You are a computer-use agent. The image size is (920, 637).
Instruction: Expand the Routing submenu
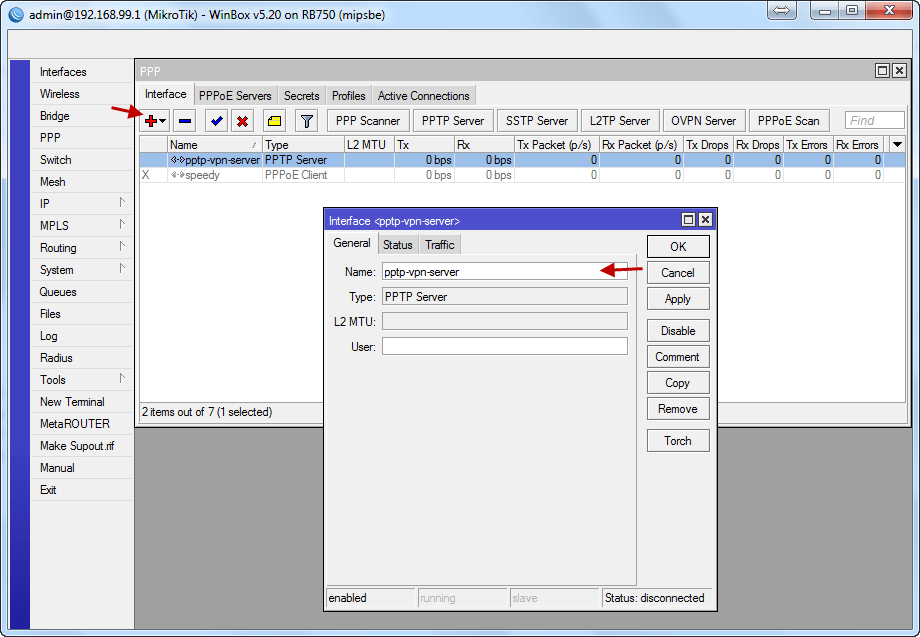pos(122,246)
